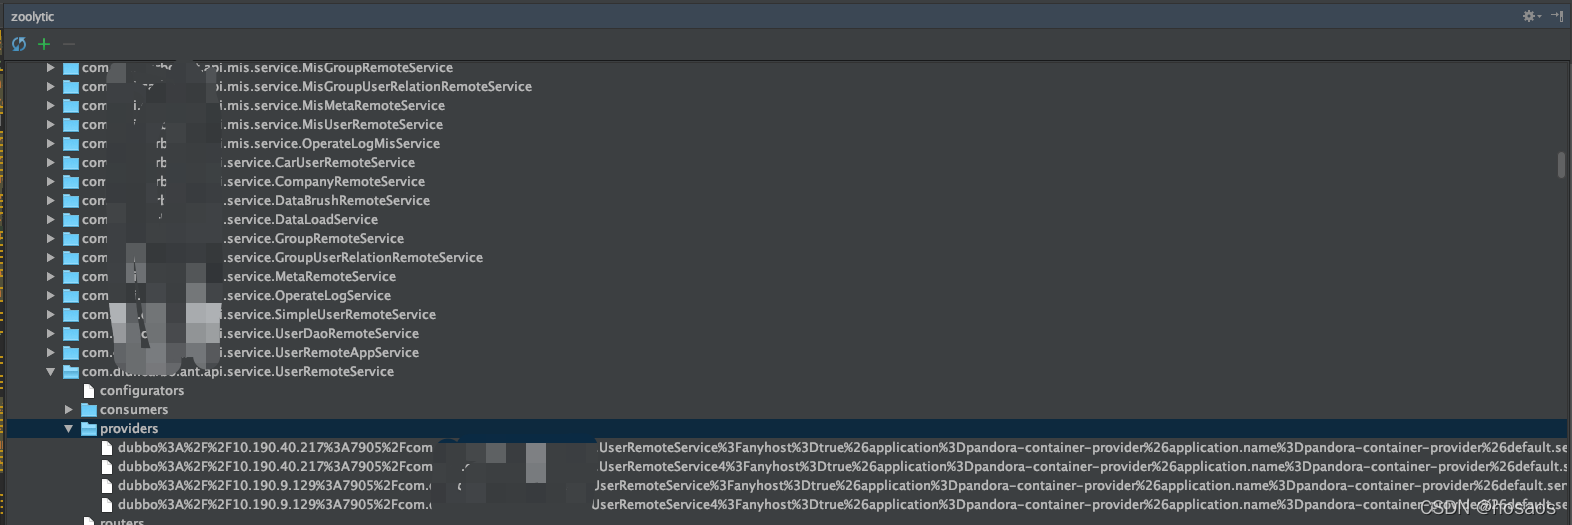
Task: Expand the OperateLogService node arrow
Action: pos(51,296)
